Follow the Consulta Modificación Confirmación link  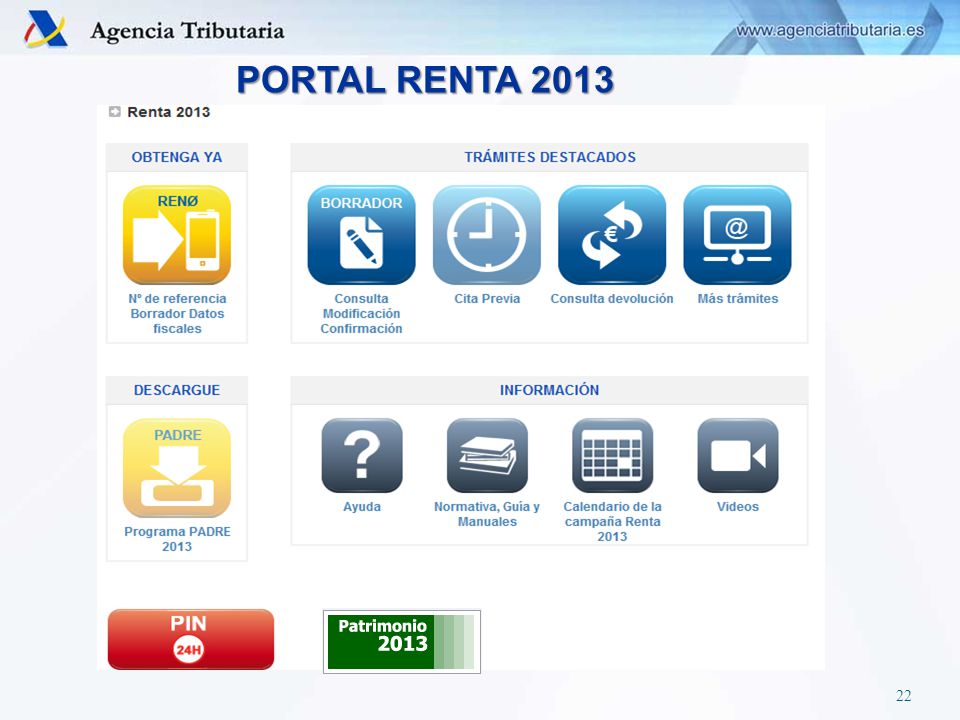click(361, 313)
